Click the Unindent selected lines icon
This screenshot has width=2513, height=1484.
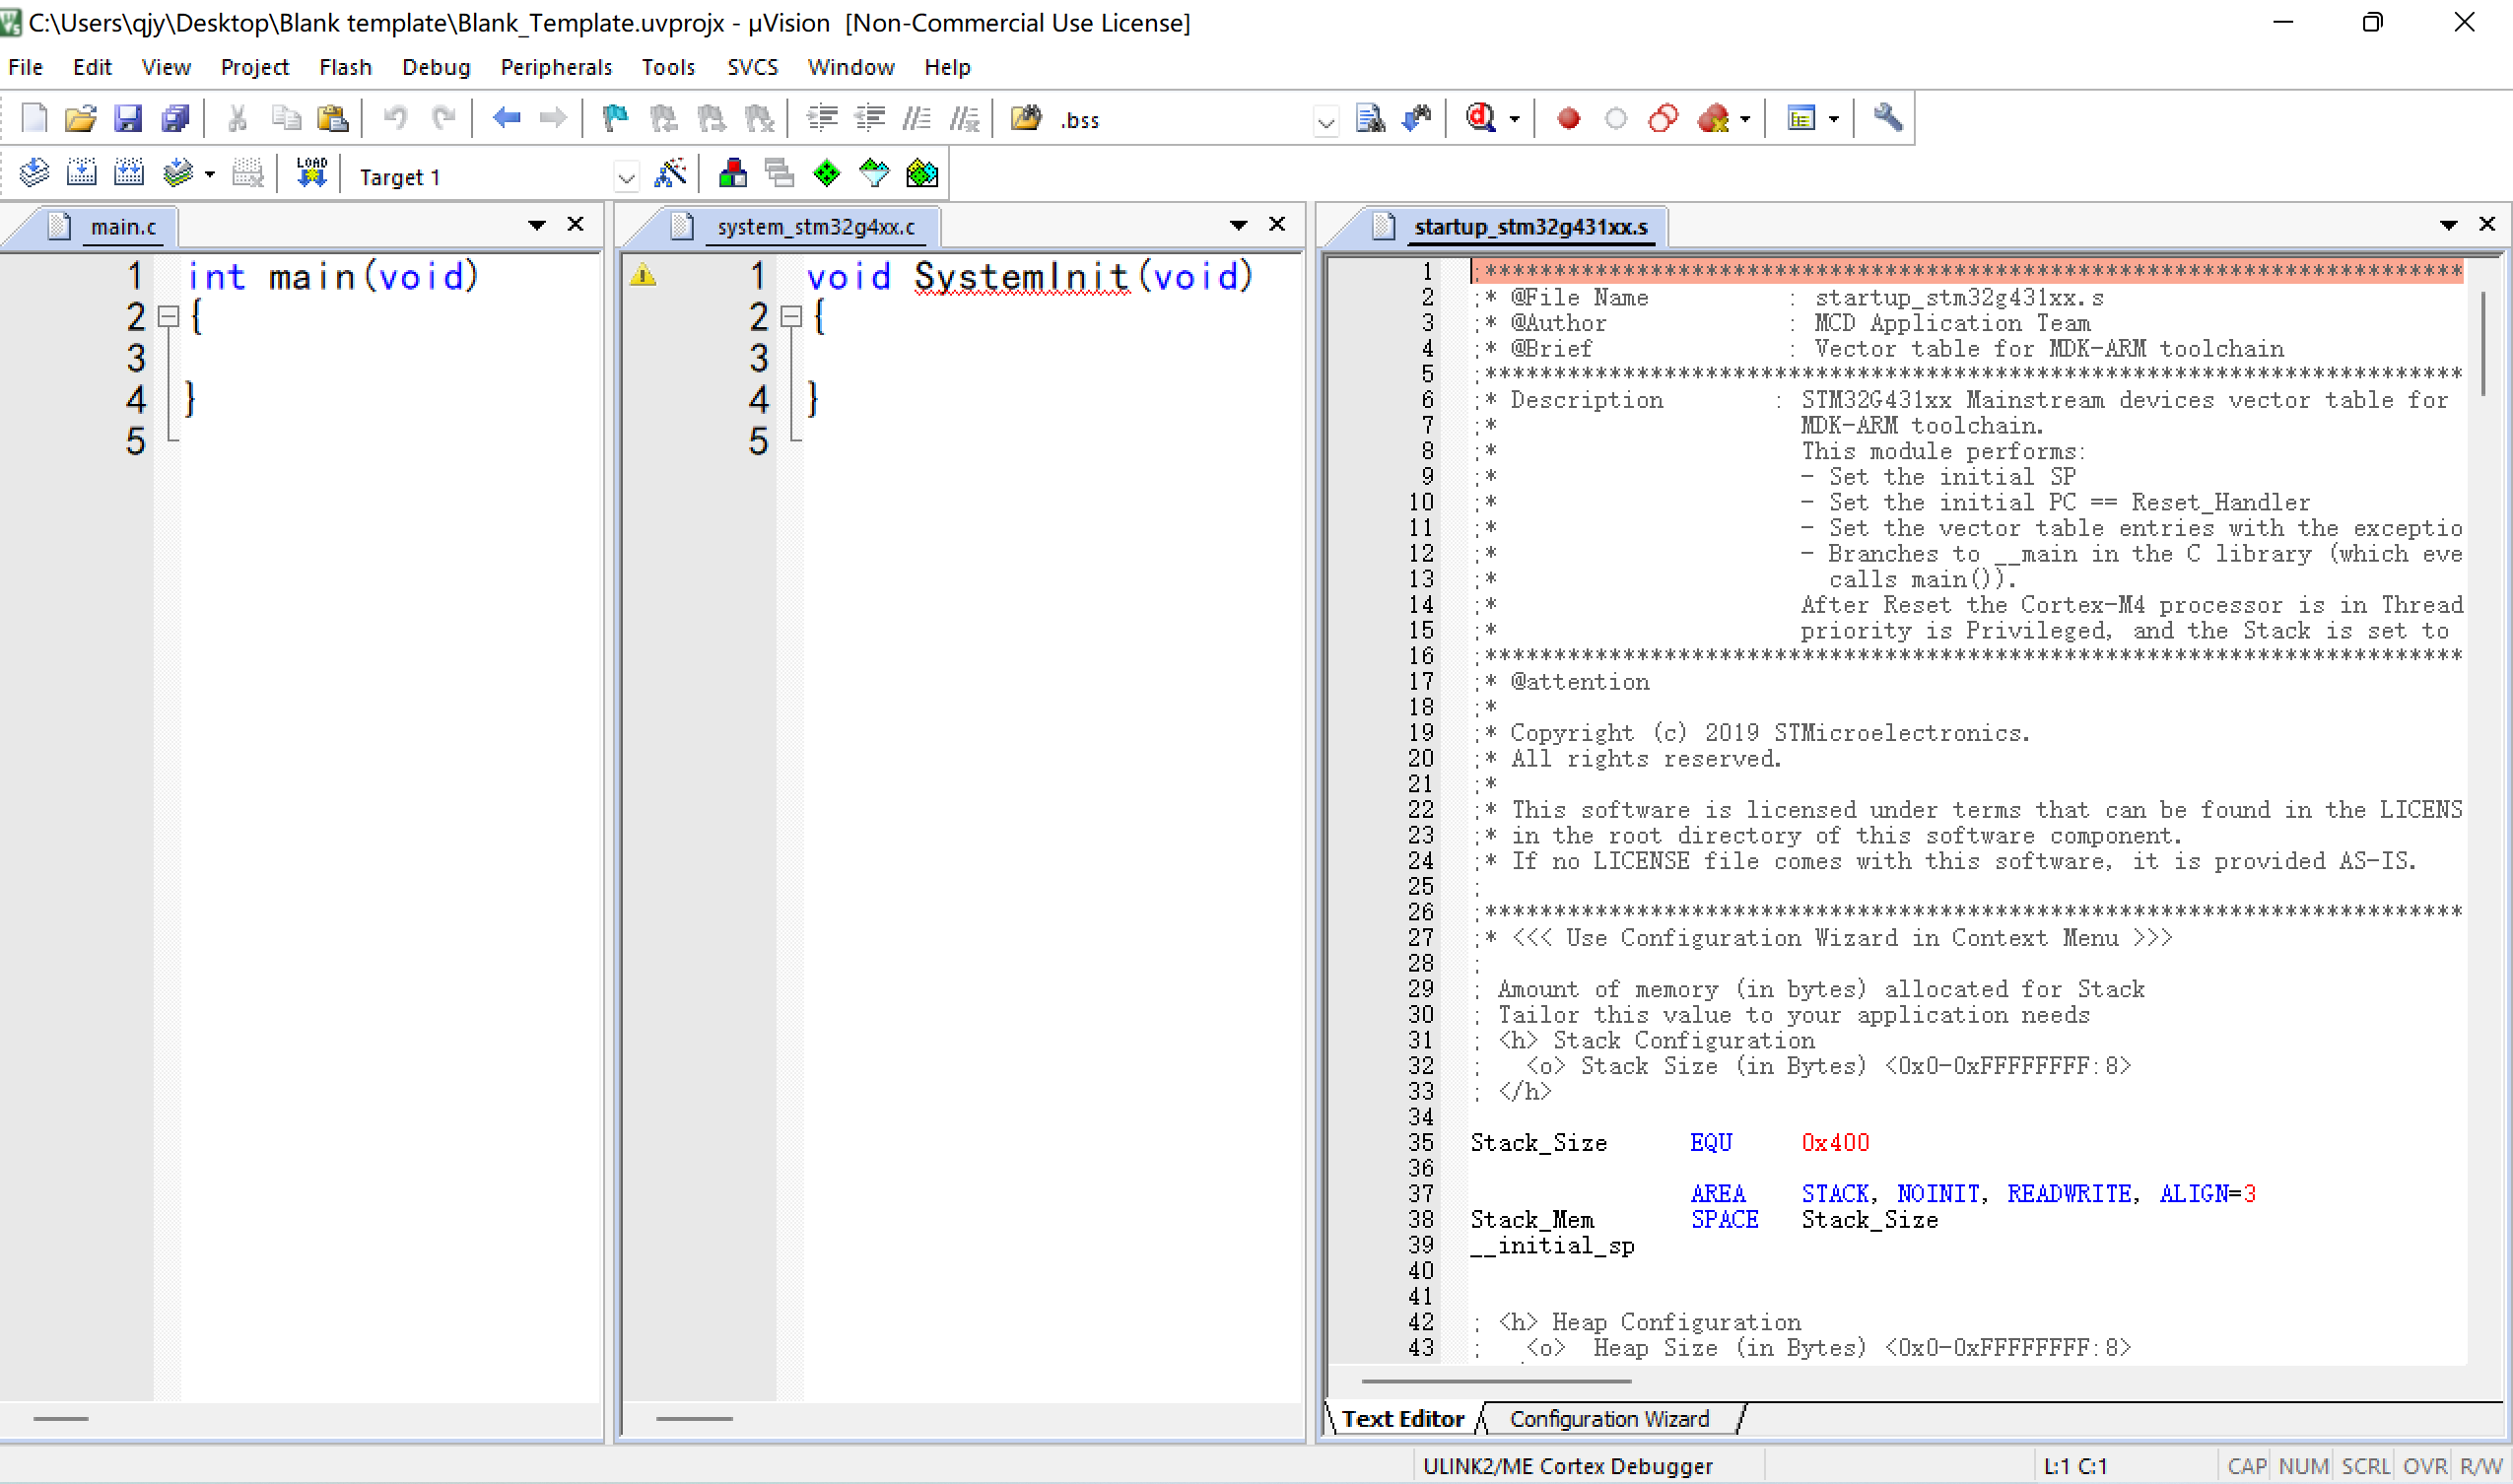tap(869, 119)
